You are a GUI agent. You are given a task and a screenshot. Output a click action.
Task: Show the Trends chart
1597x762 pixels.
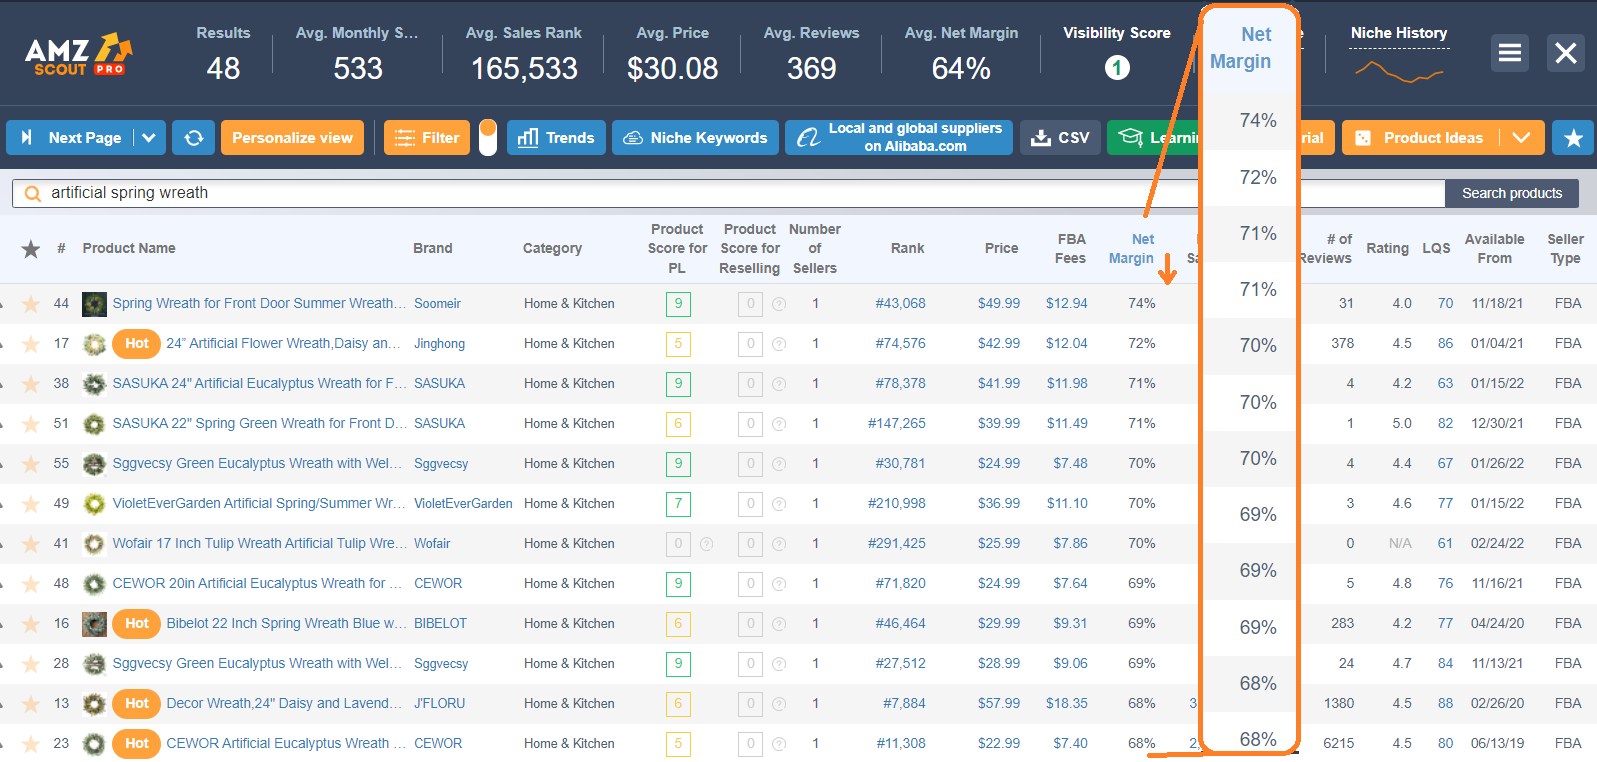(x=556, y=138)
